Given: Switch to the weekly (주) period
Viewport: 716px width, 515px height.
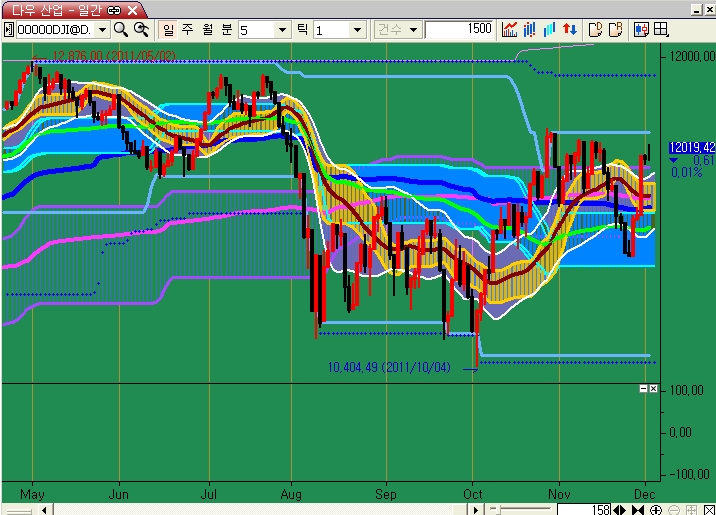Looking at the screenshot, I should click(186, 30).
